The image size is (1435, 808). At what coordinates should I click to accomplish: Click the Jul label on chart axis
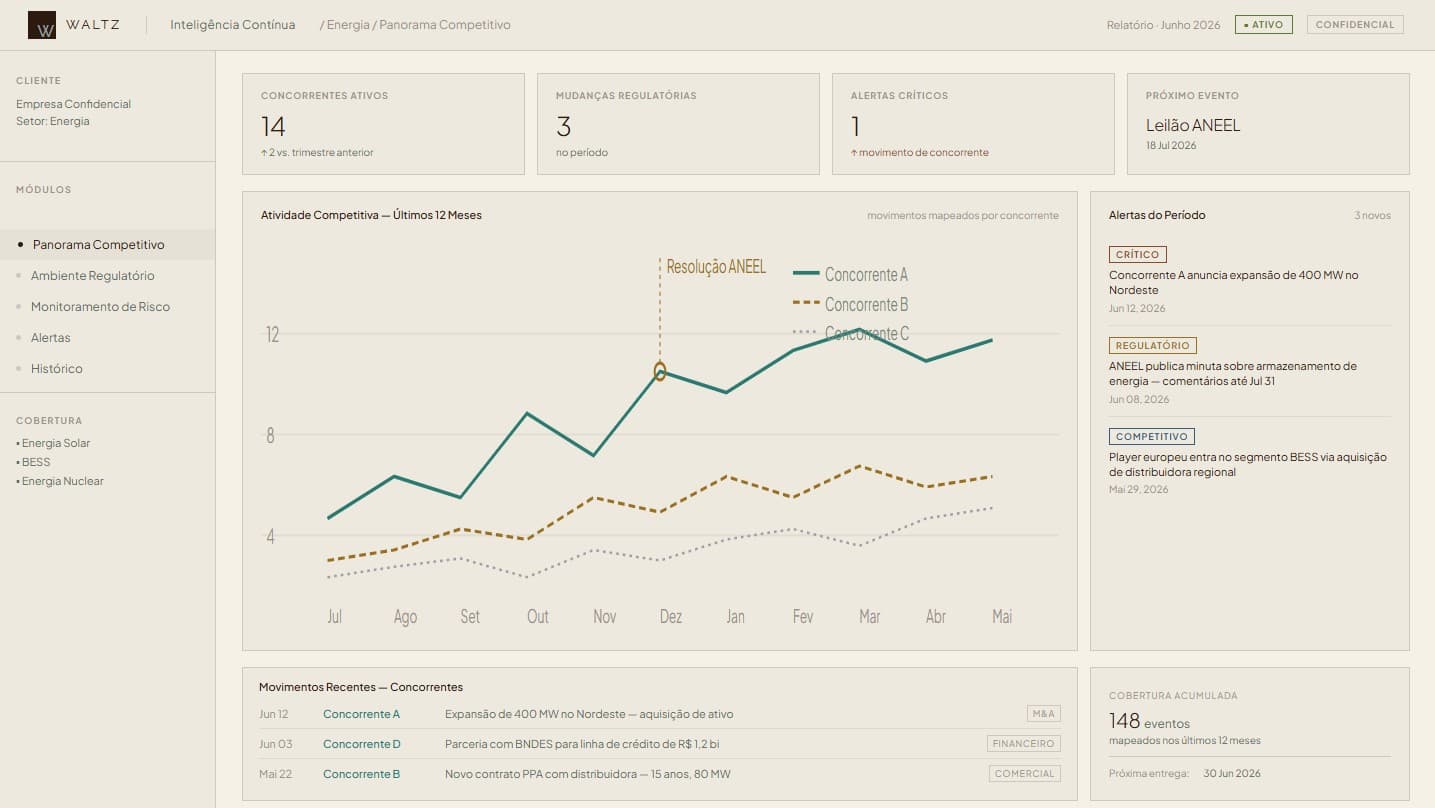334,616
